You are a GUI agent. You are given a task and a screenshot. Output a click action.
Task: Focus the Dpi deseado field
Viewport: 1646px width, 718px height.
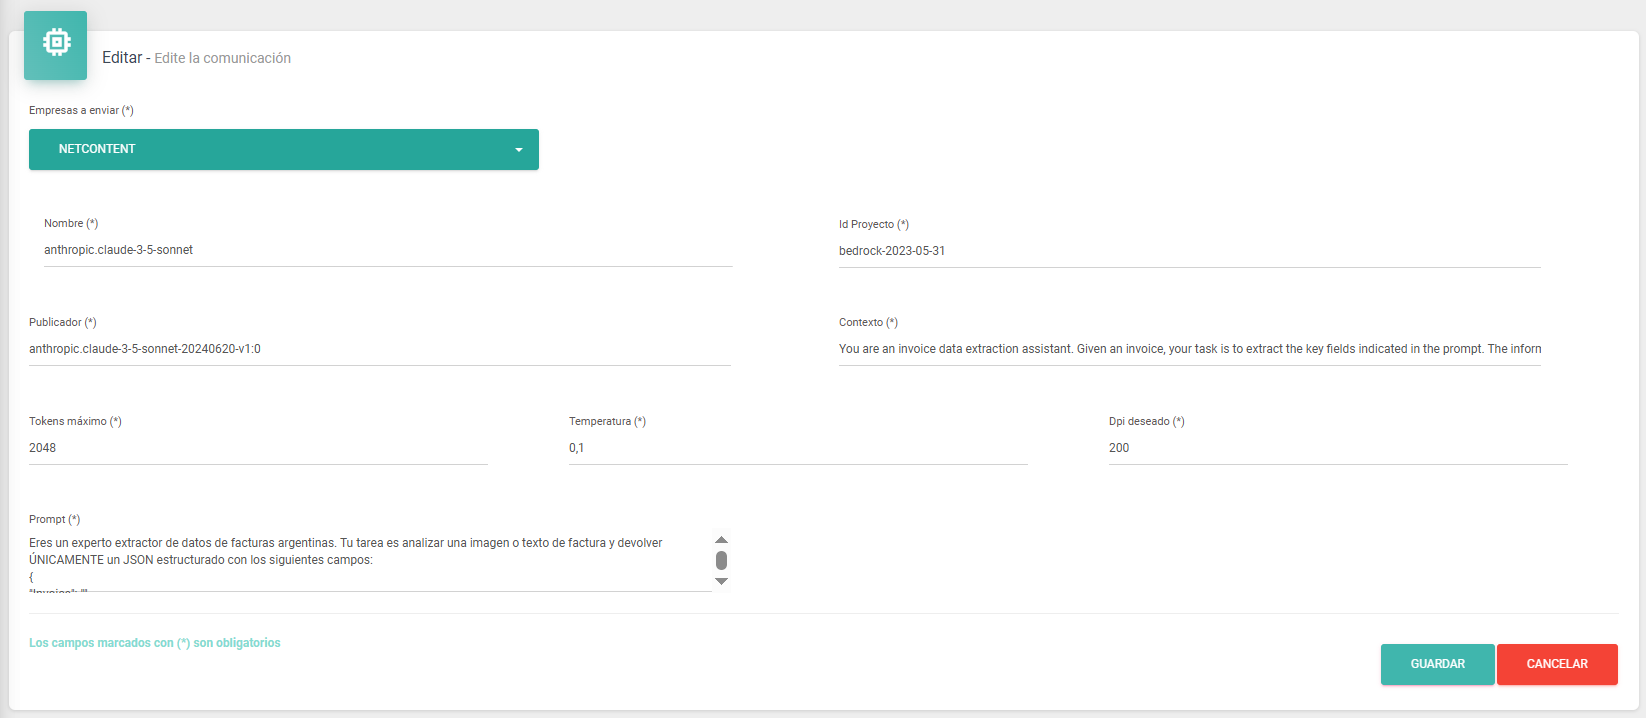[1338, 448]
